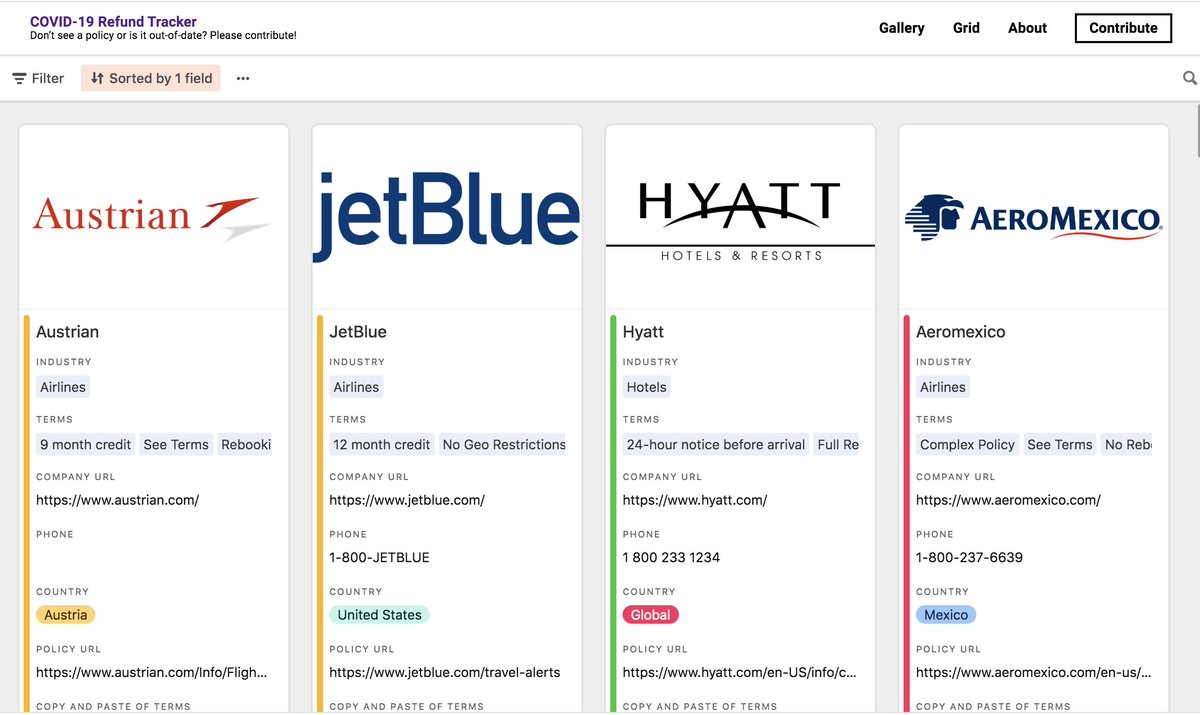Select the Austrian card title

(67, 332)
